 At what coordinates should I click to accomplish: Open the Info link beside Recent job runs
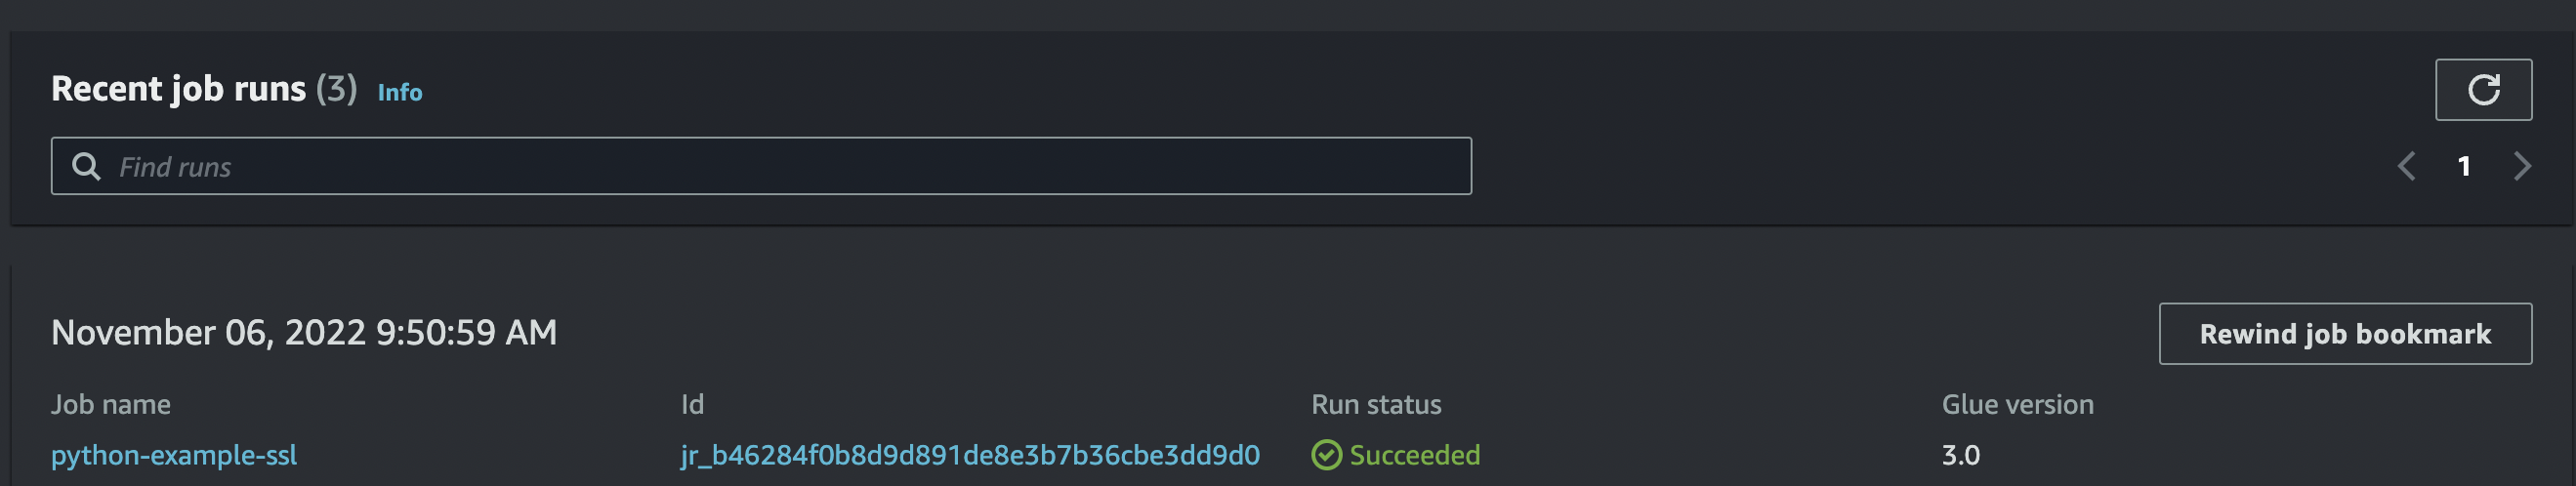(399, 92)
